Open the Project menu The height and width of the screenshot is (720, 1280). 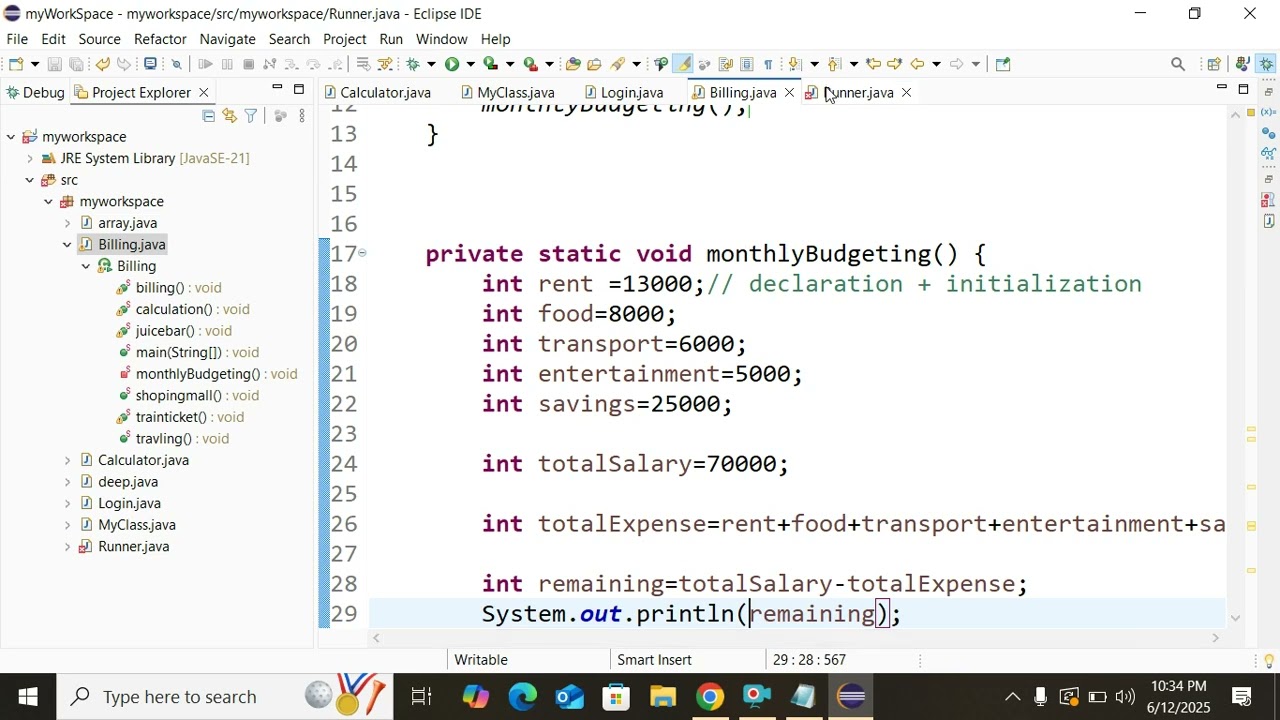pyautogui.click(x=344, y=39)
